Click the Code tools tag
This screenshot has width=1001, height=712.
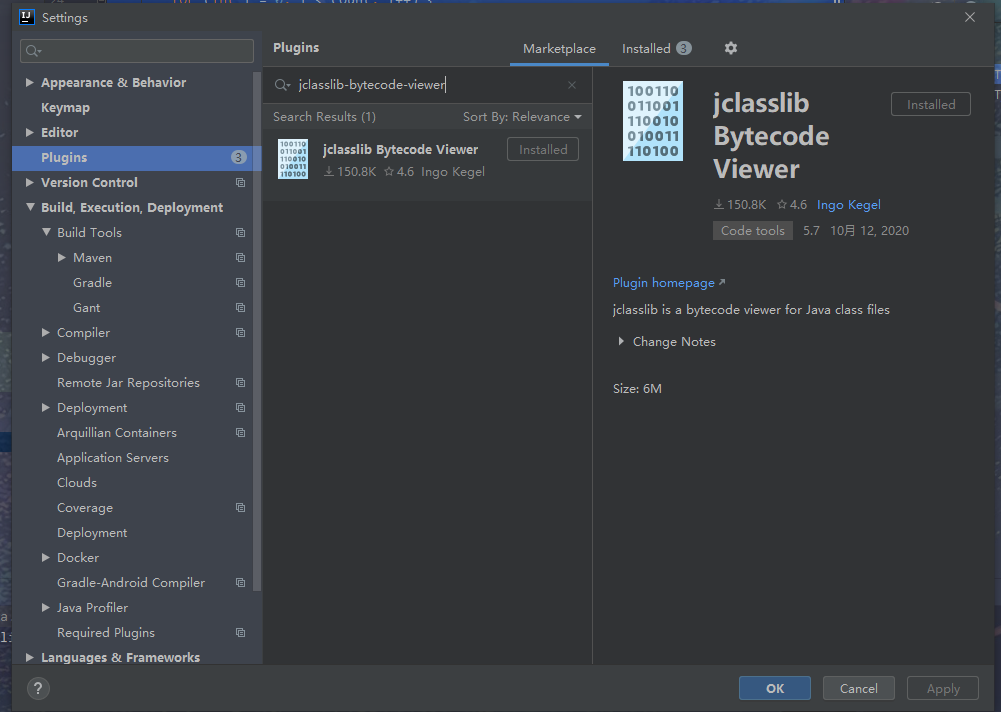coord(753,231)
